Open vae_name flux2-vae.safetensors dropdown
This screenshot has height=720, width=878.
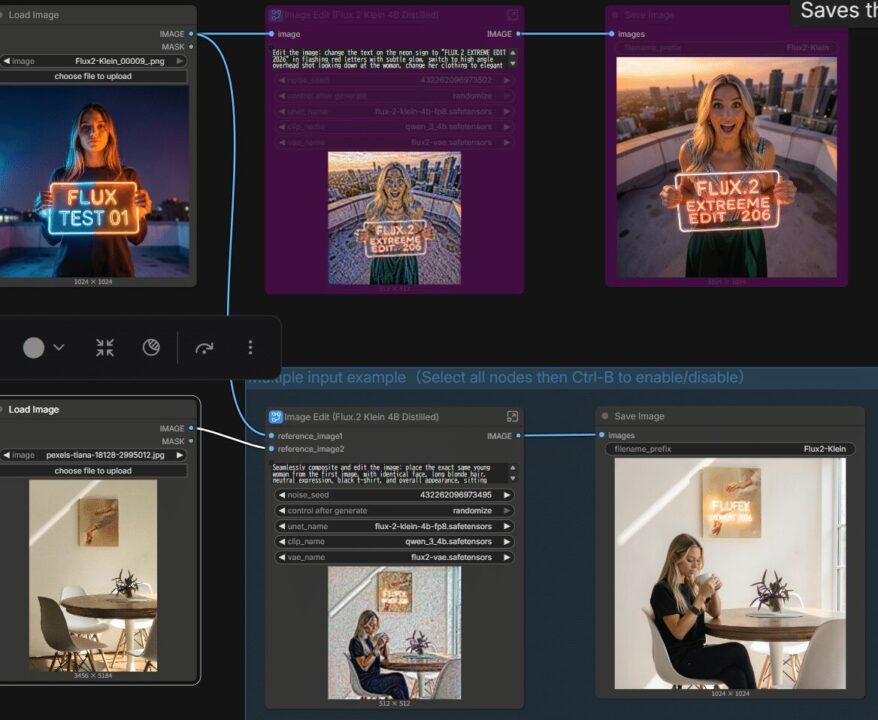(394, 557)
